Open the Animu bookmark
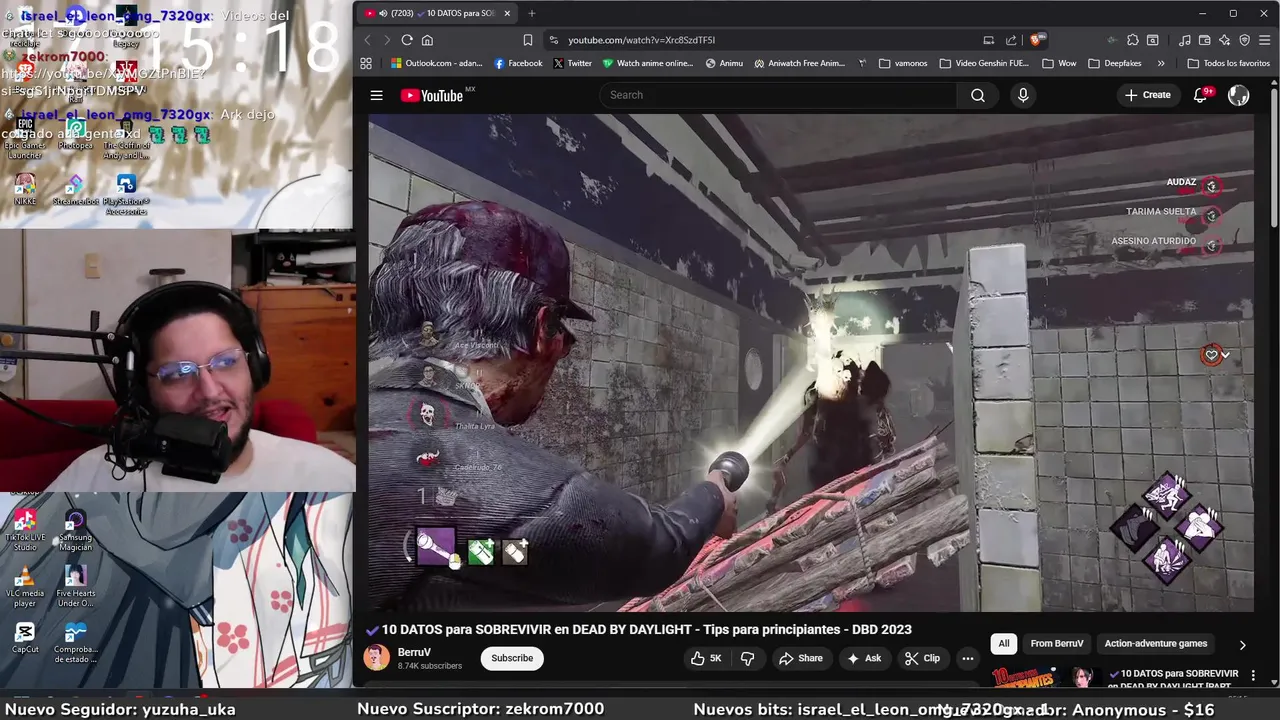This screenshot has width=1280, height=720. (724, 63)
